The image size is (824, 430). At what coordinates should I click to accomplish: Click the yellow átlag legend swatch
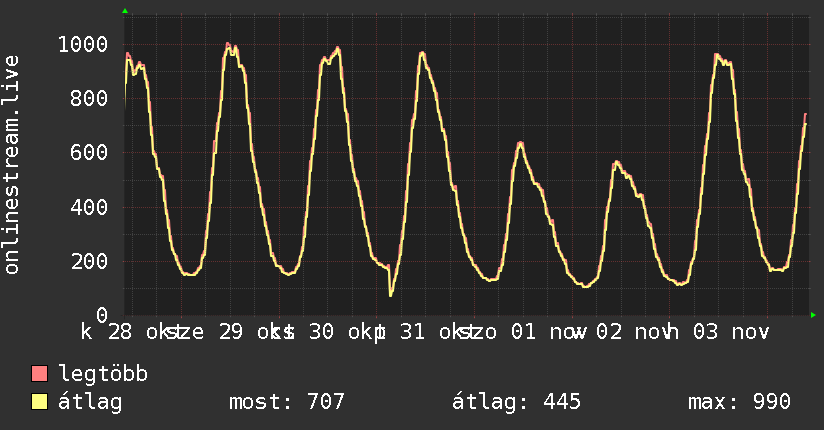click(39, 402)
